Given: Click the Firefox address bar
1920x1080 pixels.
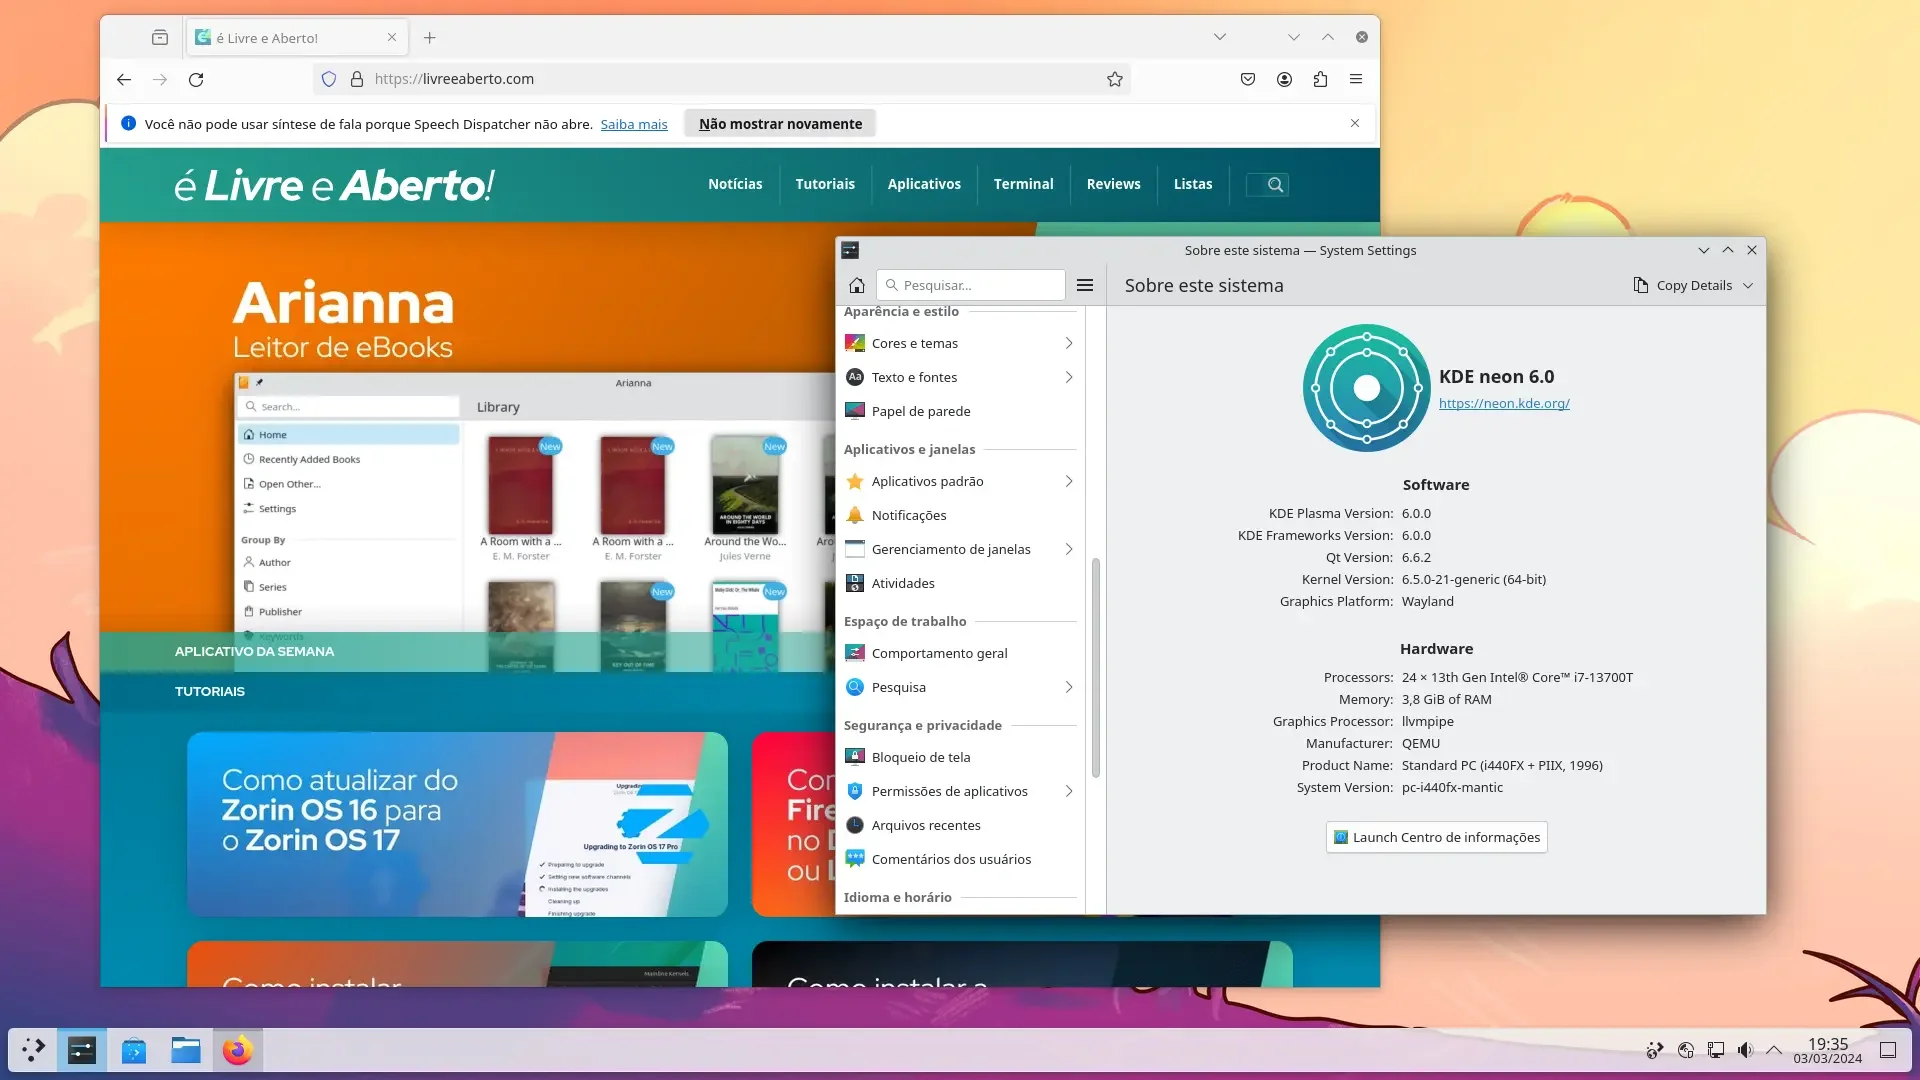Looking at the screenshot, I should [720, 79].
